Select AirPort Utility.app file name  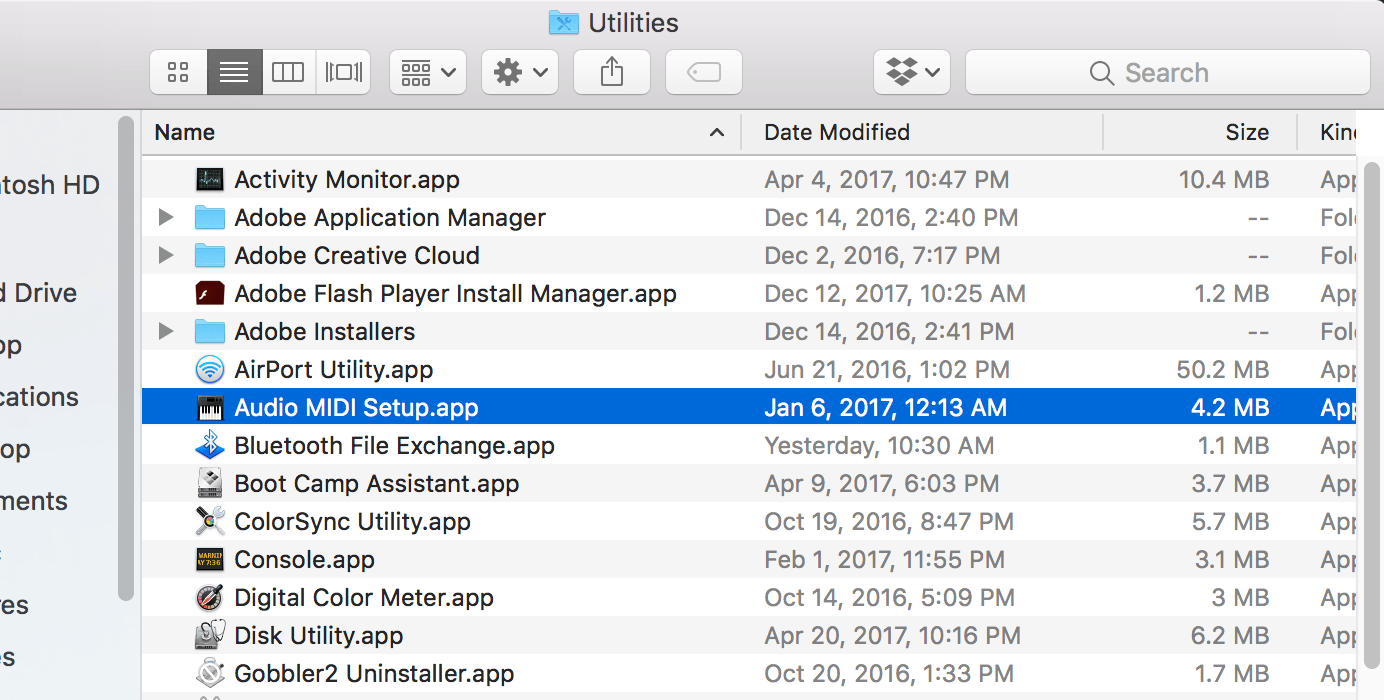click(334, 370)
